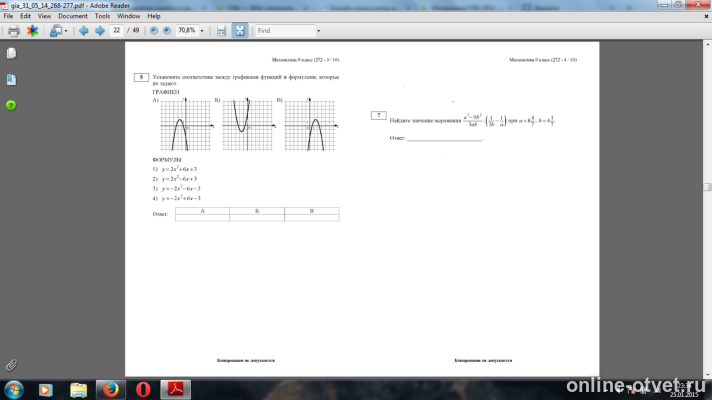This screenshot has width=712, height=400.
Task: Open the Edit menu
Action: [25, 16]
